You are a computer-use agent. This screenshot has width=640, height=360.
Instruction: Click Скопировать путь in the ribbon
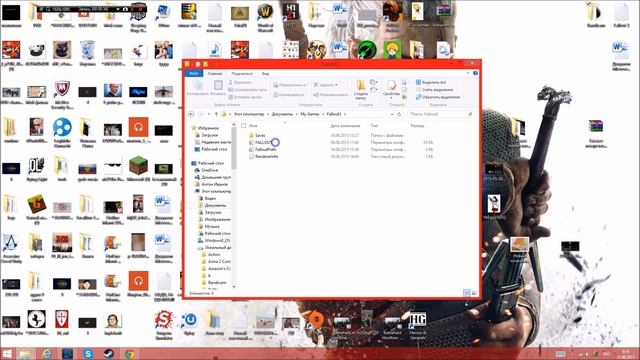(247, 90)
